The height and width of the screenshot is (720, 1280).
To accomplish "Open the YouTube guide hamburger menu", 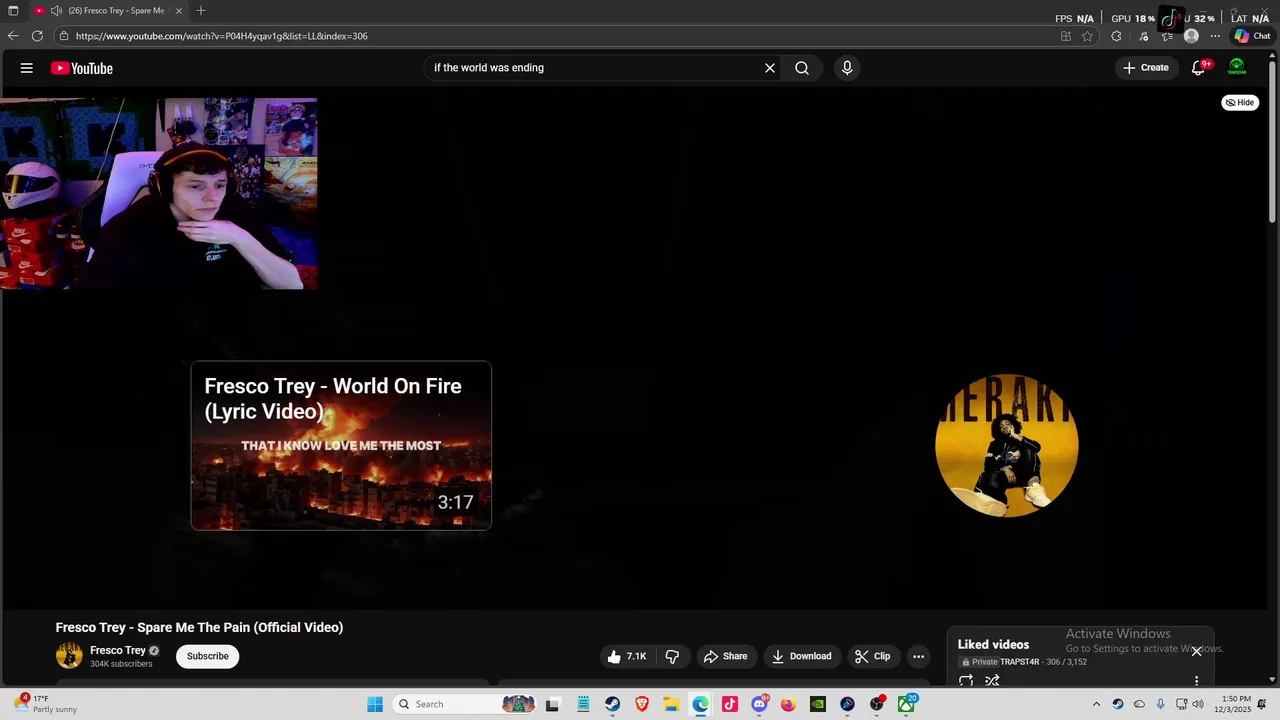I will coord(27,68).
